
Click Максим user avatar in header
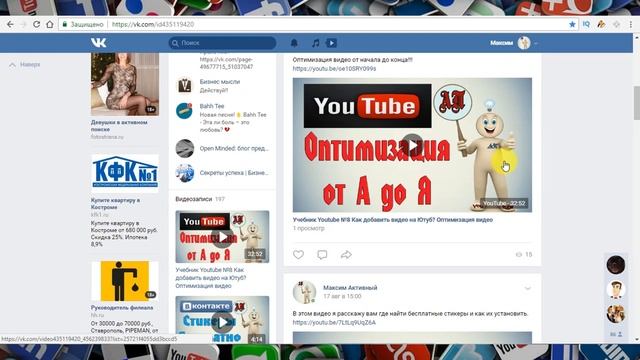524,43
